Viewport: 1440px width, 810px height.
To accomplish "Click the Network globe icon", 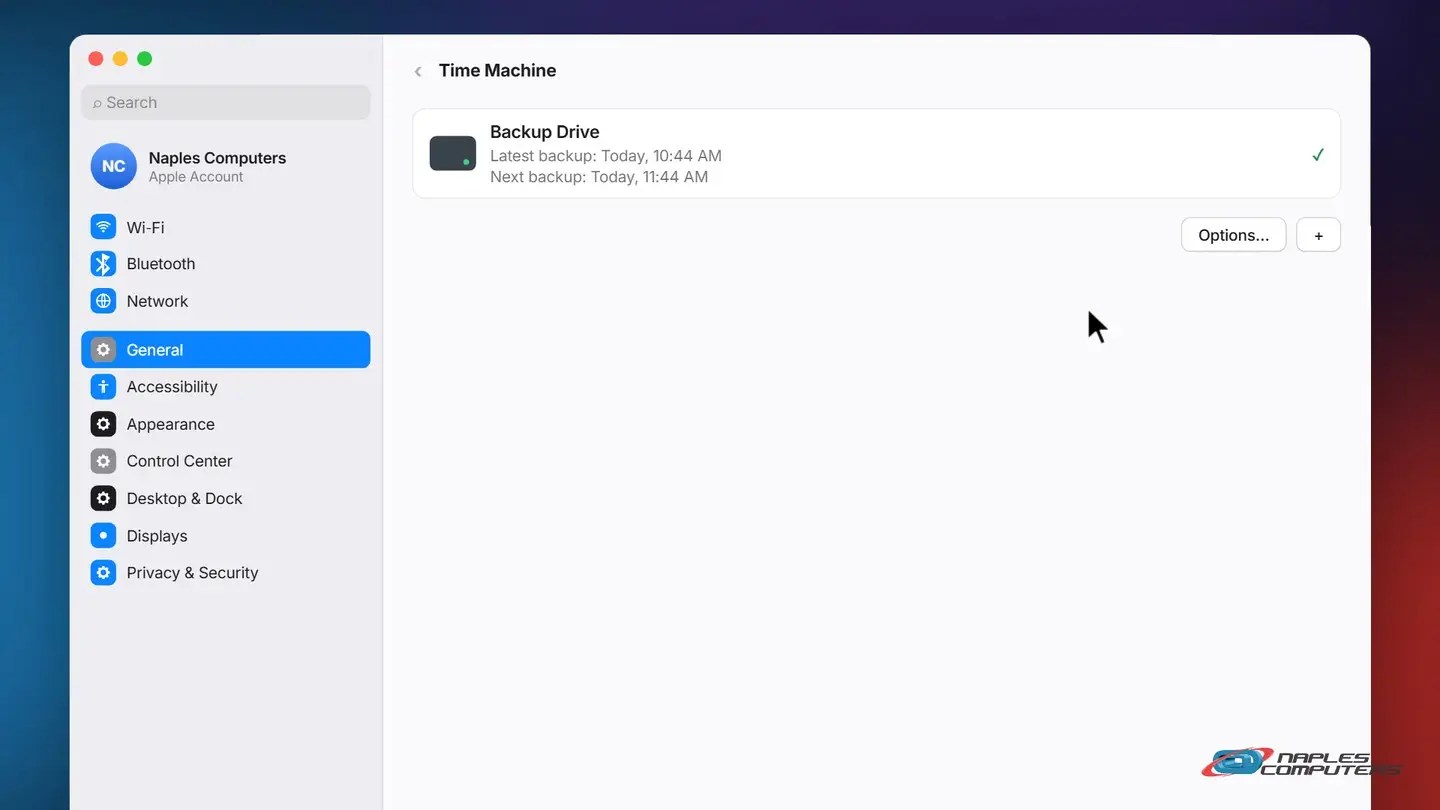I will click(x=103, y=301).
